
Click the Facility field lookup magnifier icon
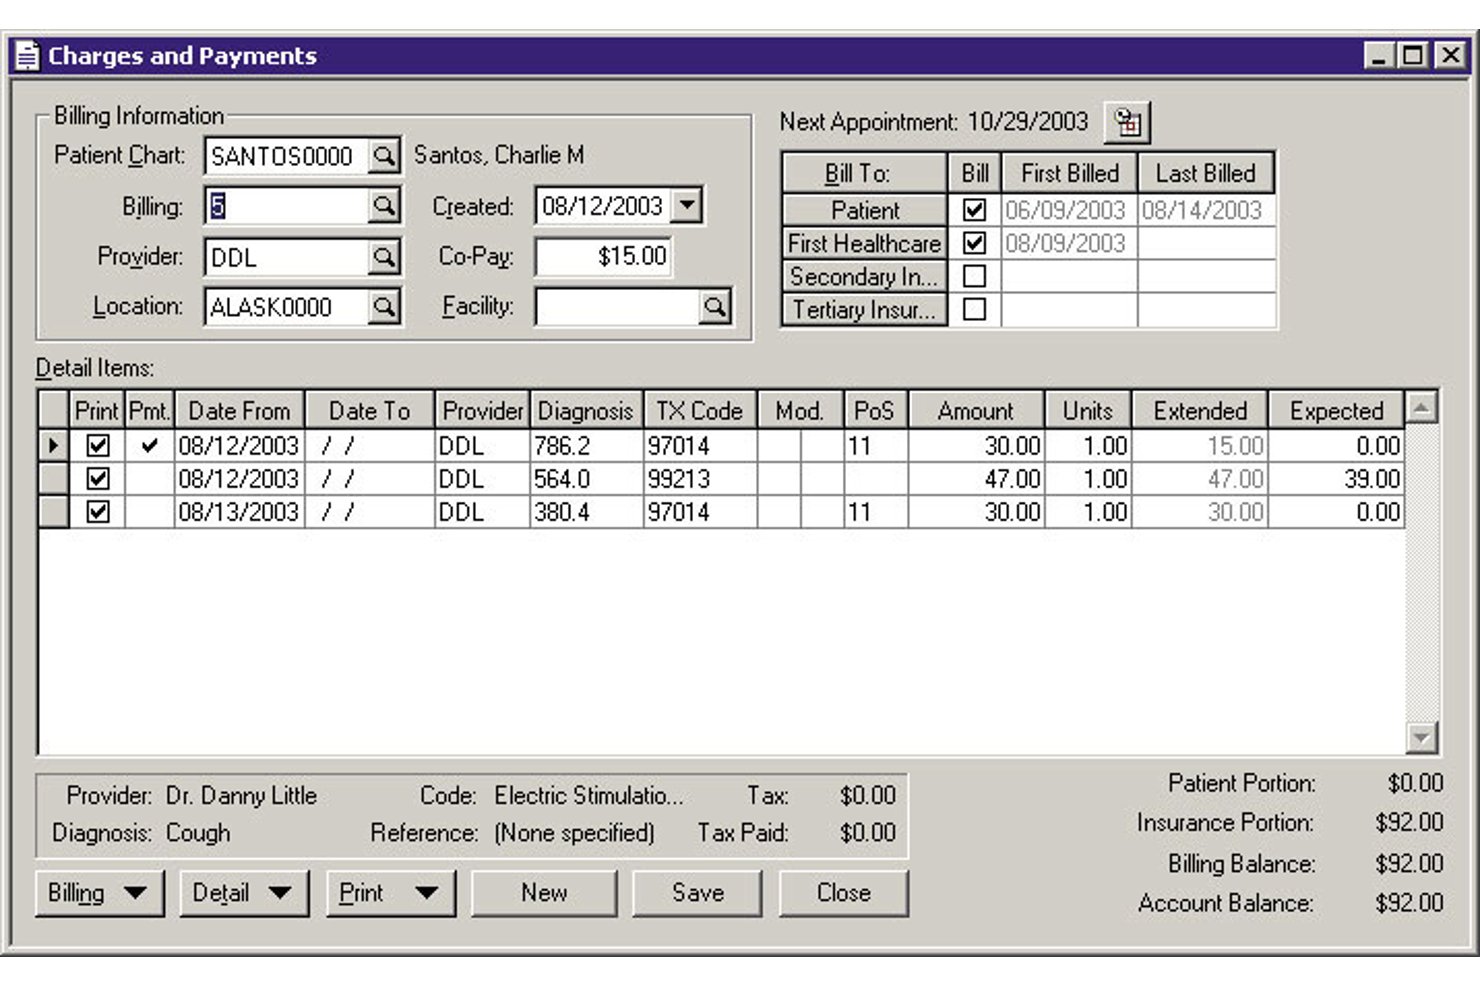pos(714,307)
